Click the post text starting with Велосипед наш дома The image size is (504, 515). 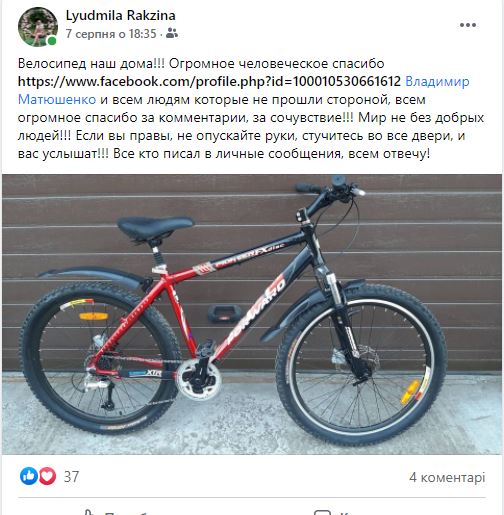[251, 108]
